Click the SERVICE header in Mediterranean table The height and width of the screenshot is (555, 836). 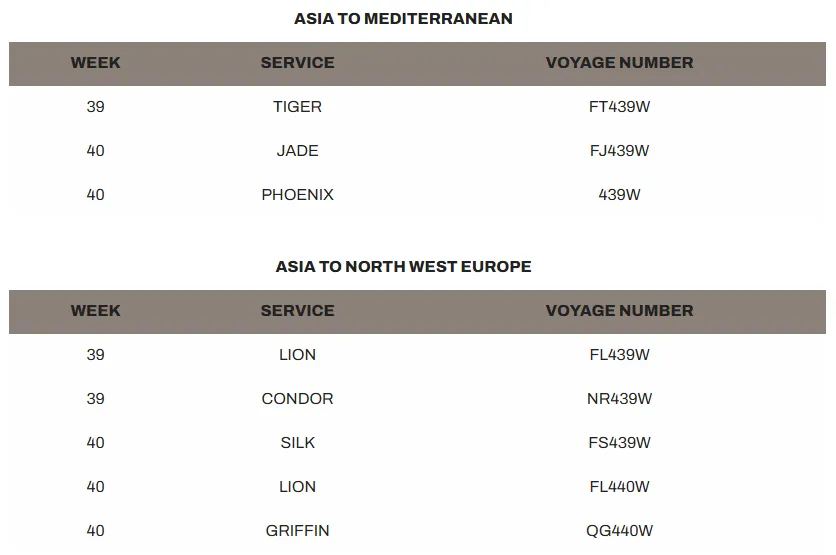[x=298, y=63]
